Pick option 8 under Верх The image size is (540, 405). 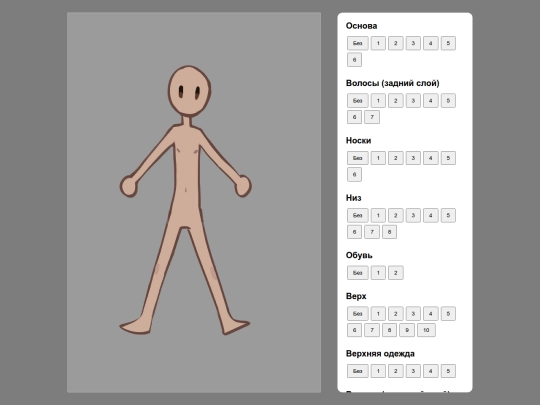pyautogui.click(x=390, y=330)
